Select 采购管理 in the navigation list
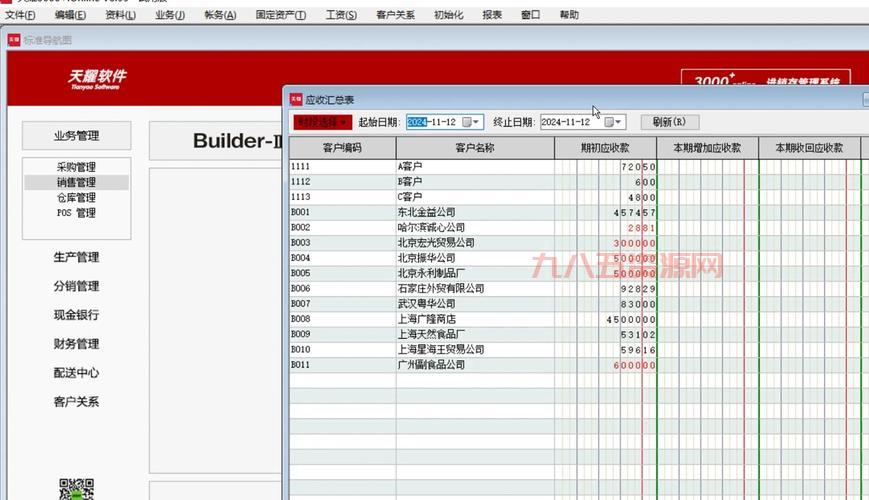The image size is (869, 500). [x=76, y=167]
